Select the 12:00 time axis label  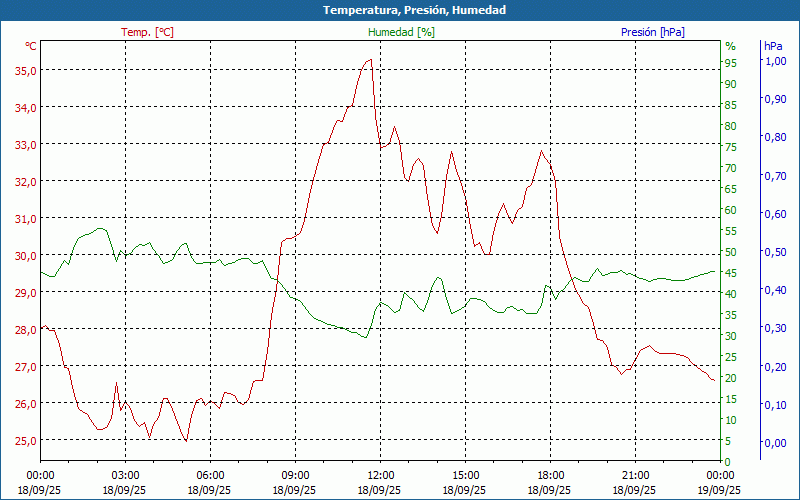click(380, 475)
